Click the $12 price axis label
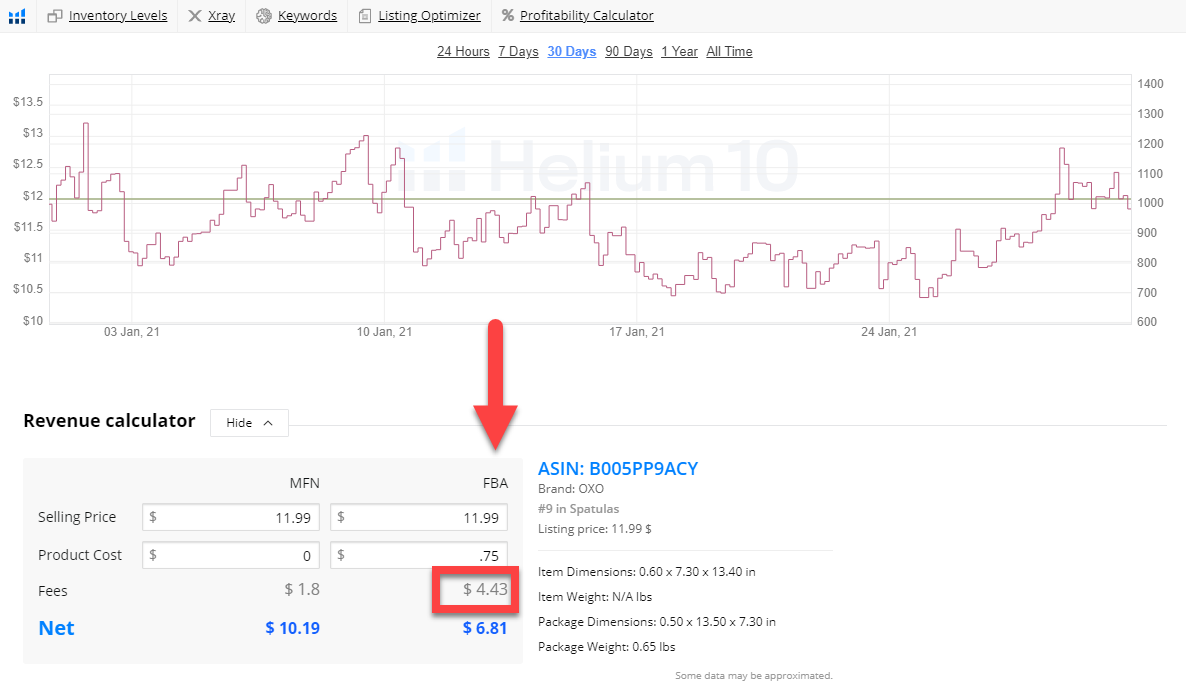This screenshot has height=698, width=1186. 33,196
